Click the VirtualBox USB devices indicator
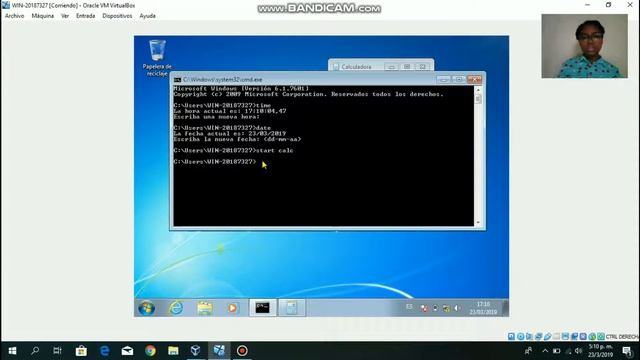The image size is (640, 360). click(547, 336)
